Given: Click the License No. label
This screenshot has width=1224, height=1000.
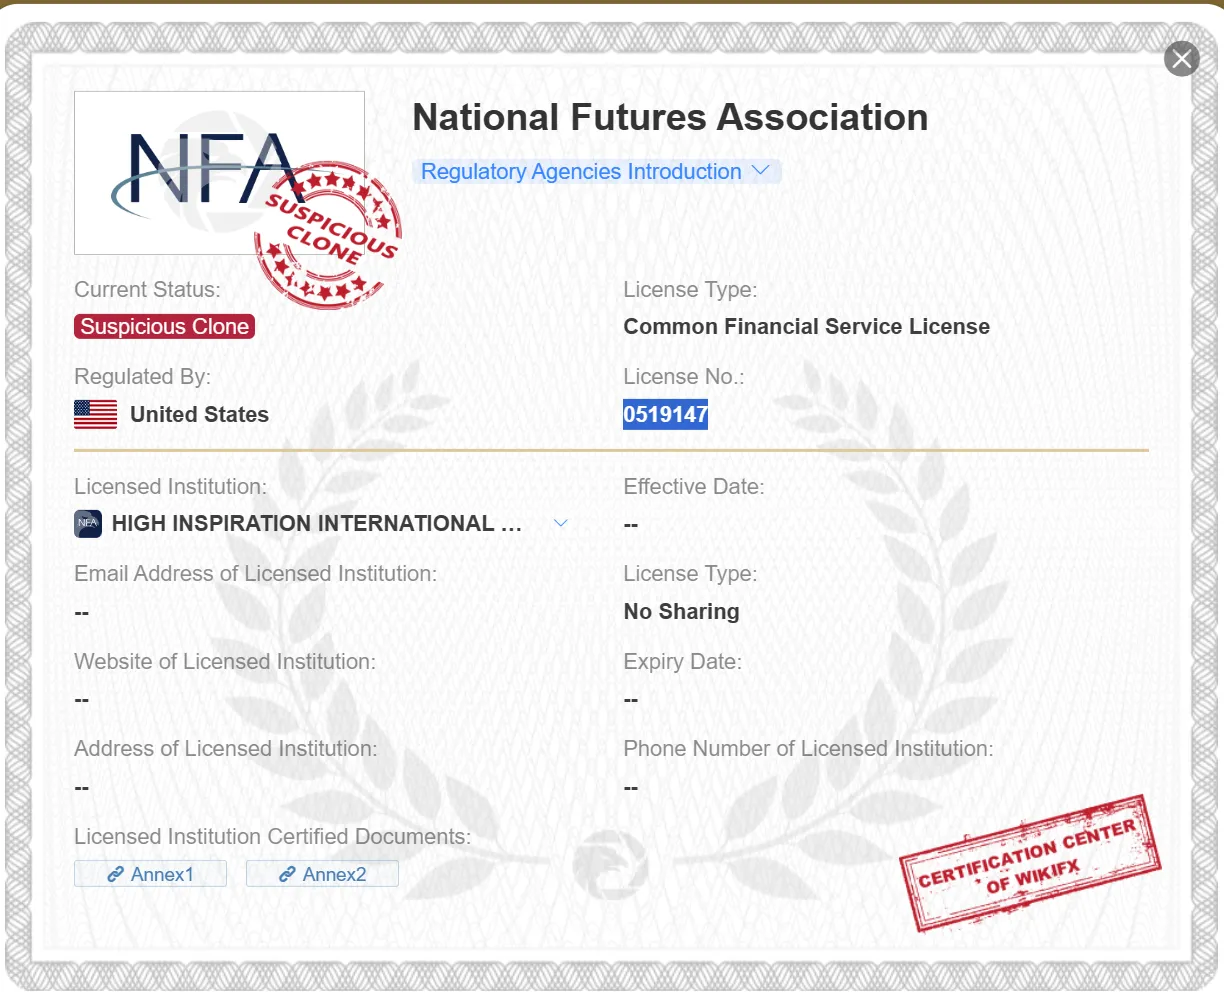Looking at the screenshot, I should [x=684, y=377].
